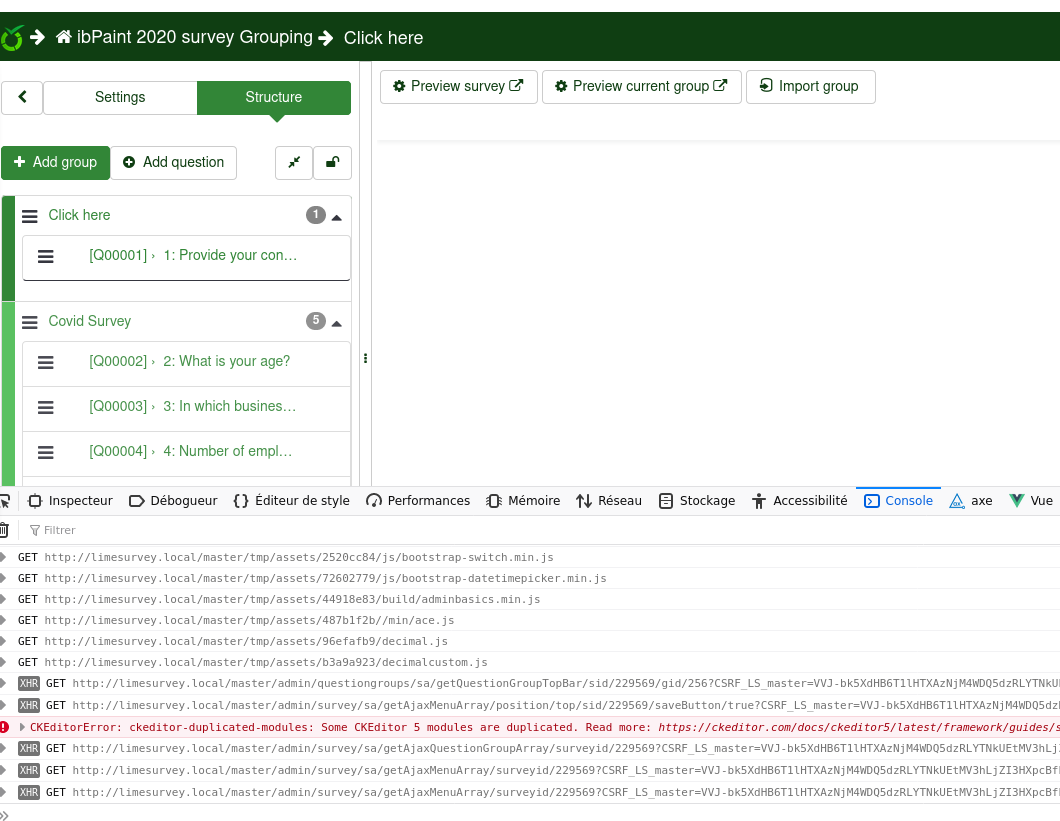The image size is (1060, 821).
Task: Collapse the Click here group caret
Action: [x=337, y=217]
